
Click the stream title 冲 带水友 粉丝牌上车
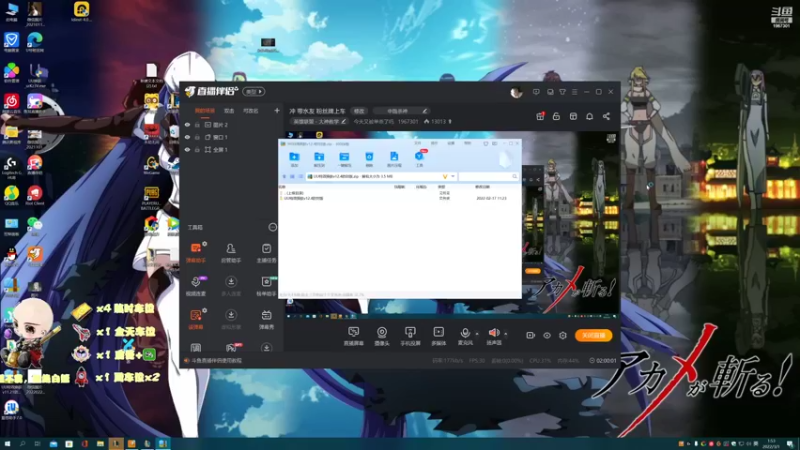[317, 111]
